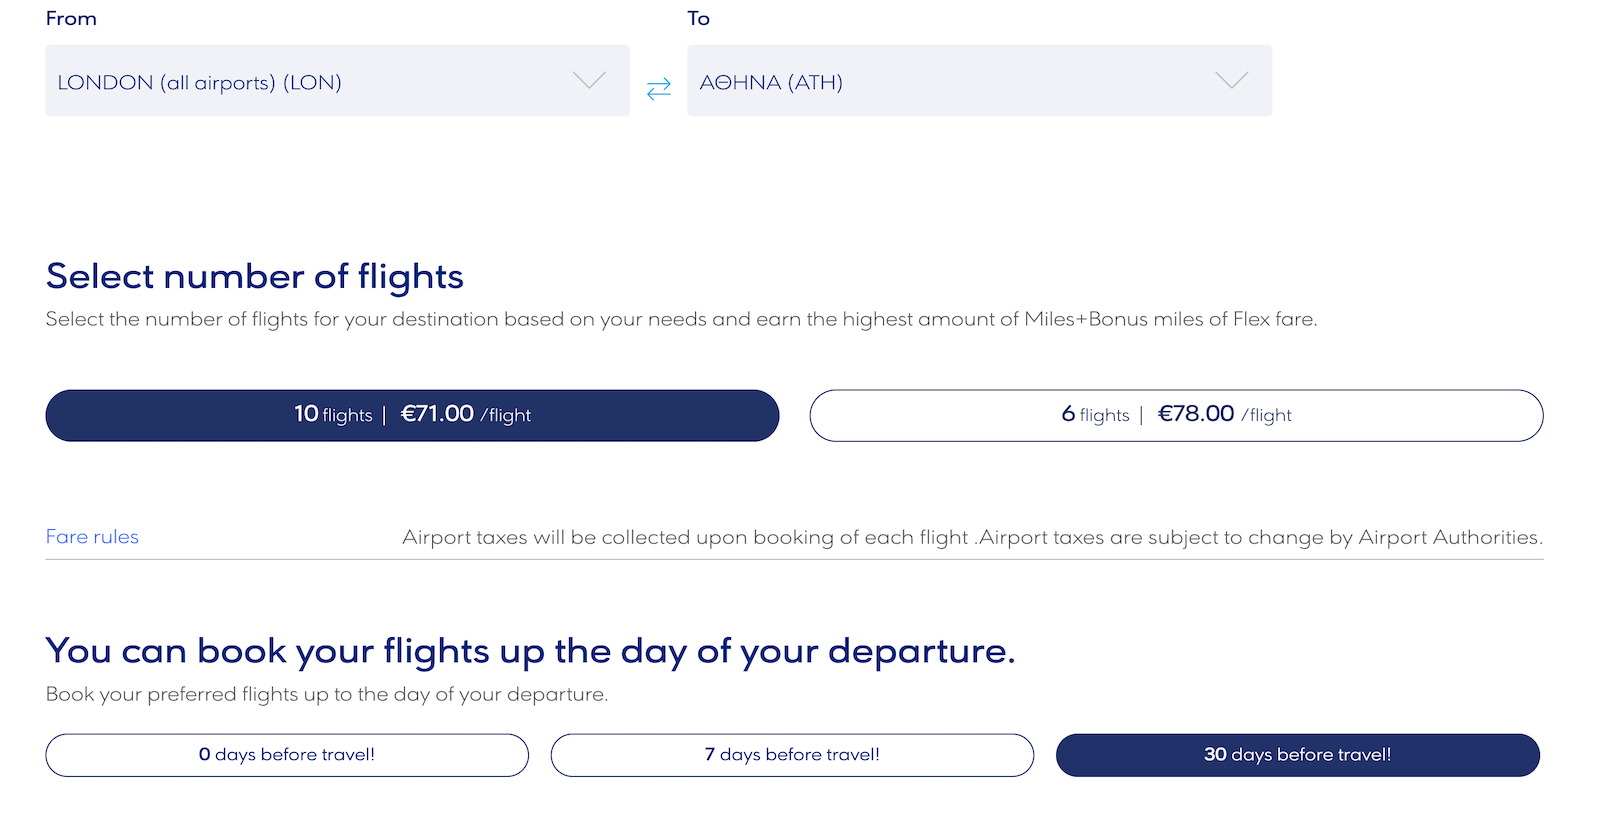Activate the dark-filled 30 days booking option
This screenshot has width=1600, height=814.
click(x=1298, y=755)
